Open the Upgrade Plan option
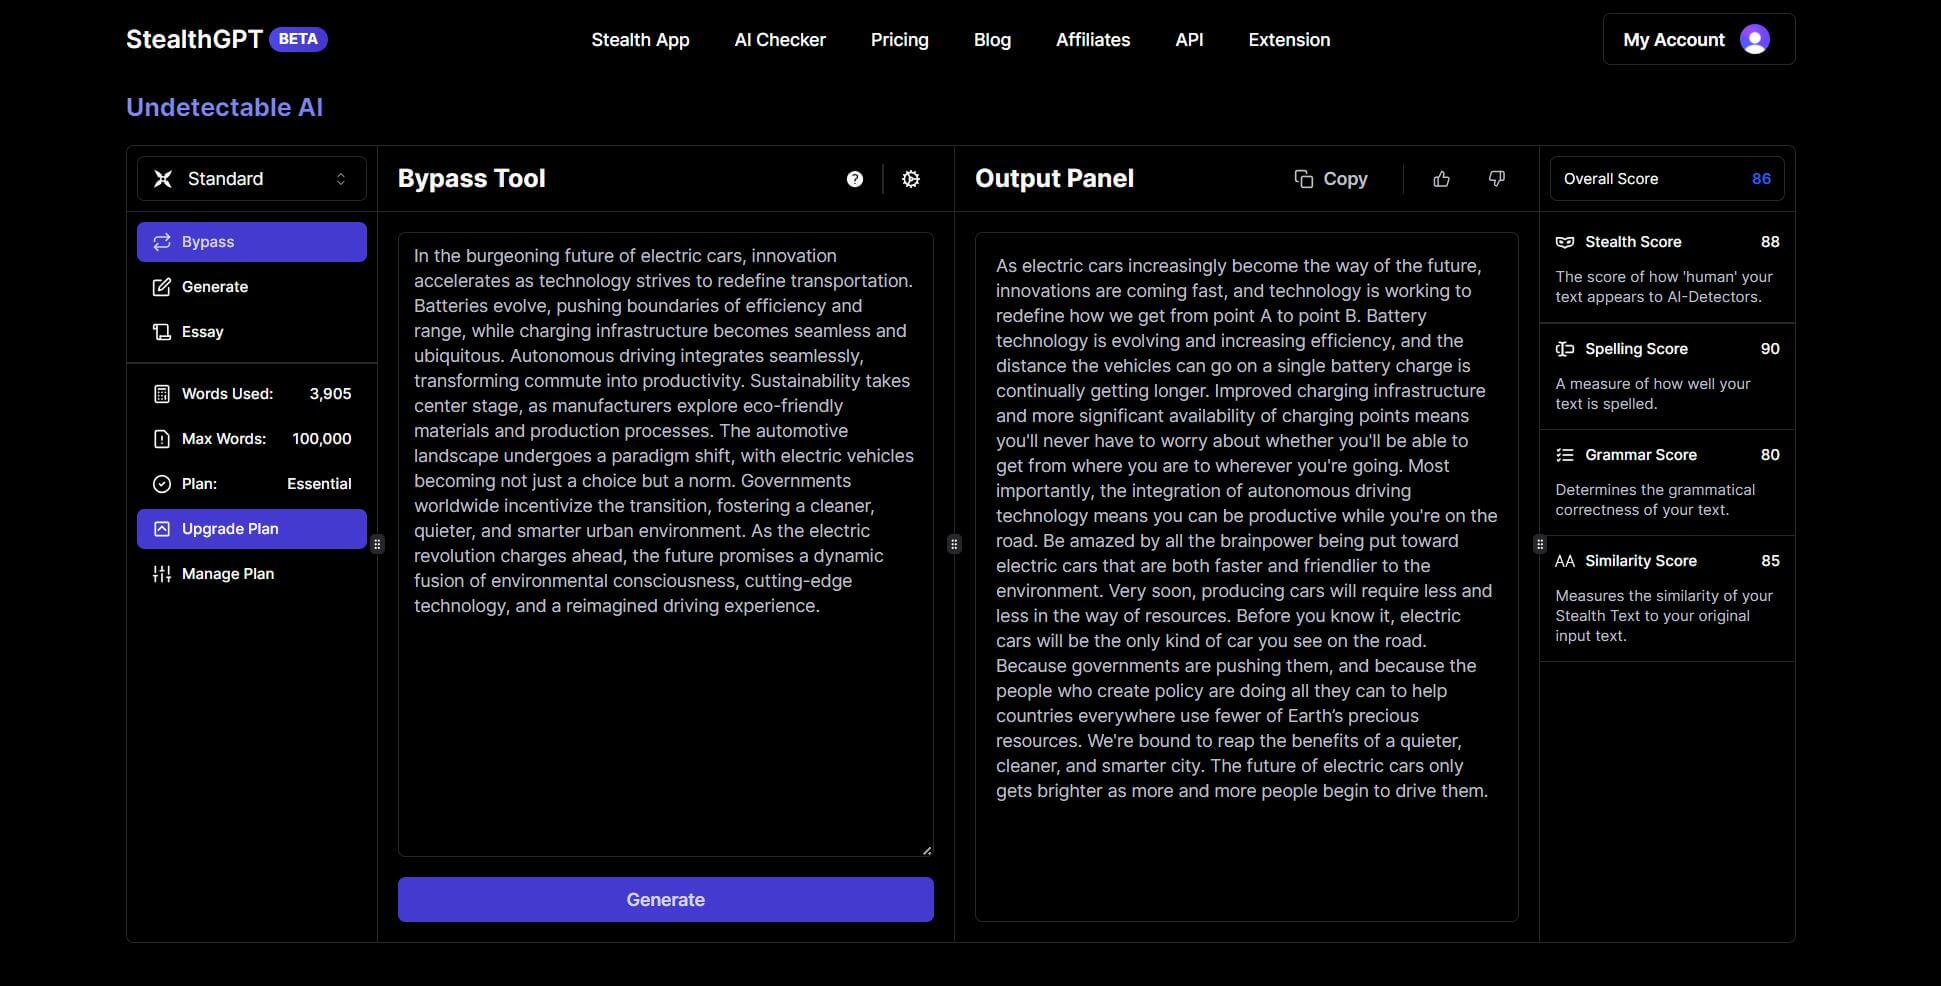 pyautogui.click(x=252, y=529)
